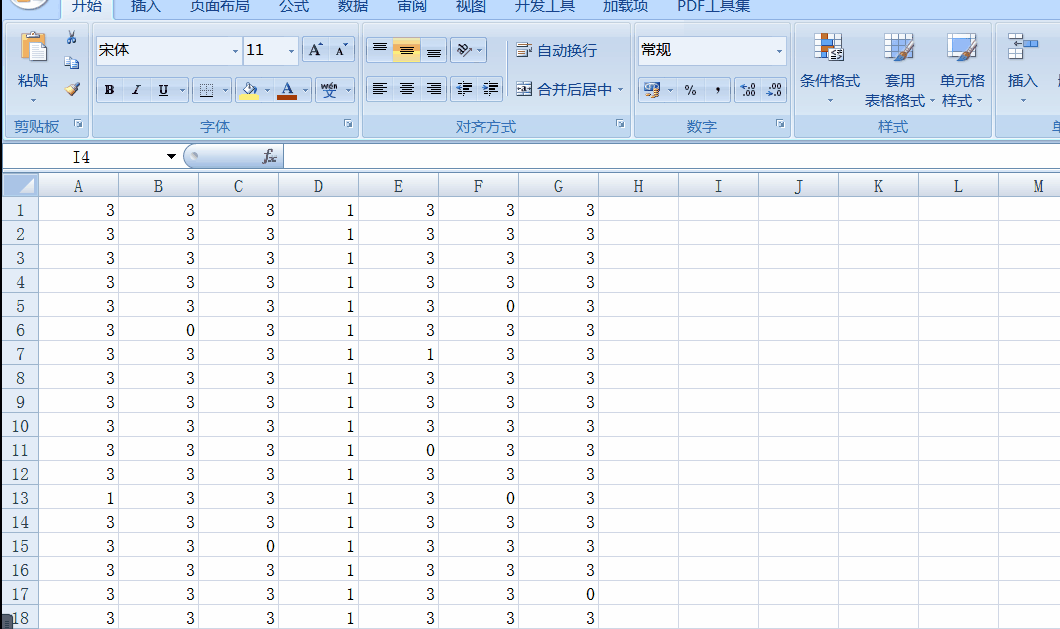Click the Select All corner button
Viewport: 1060px width, 629px height.
click(x=20, y=185)
